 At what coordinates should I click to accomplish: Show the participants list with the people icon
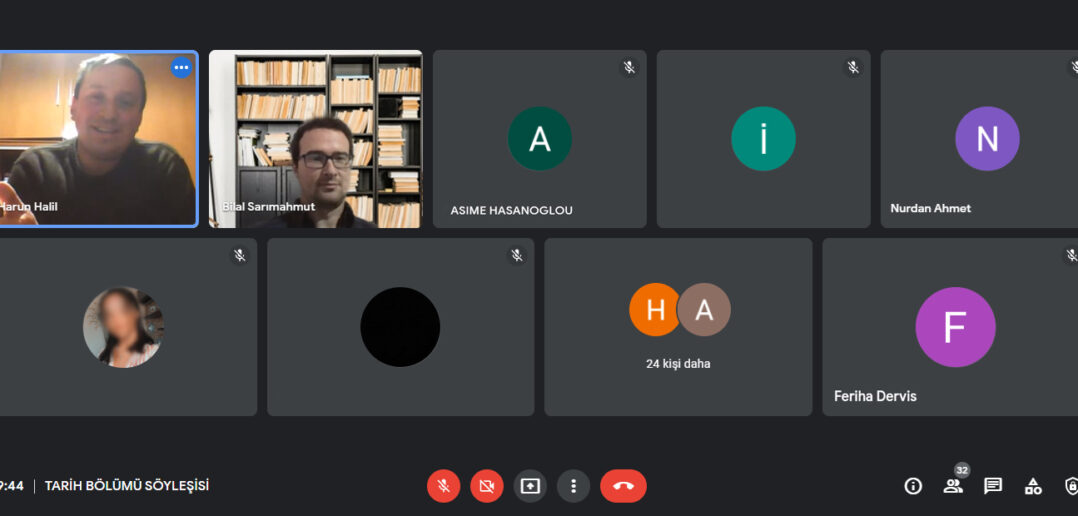(953, 486)
